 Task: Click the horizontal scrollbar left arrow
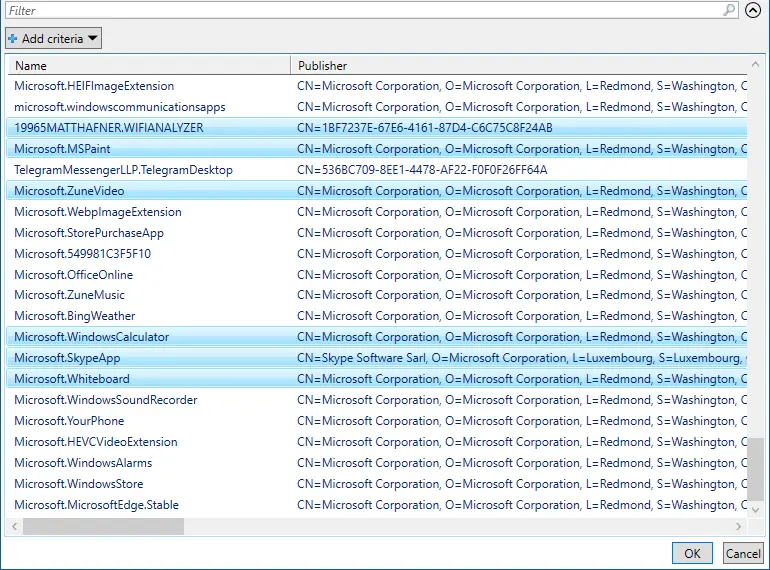point(15,526)
